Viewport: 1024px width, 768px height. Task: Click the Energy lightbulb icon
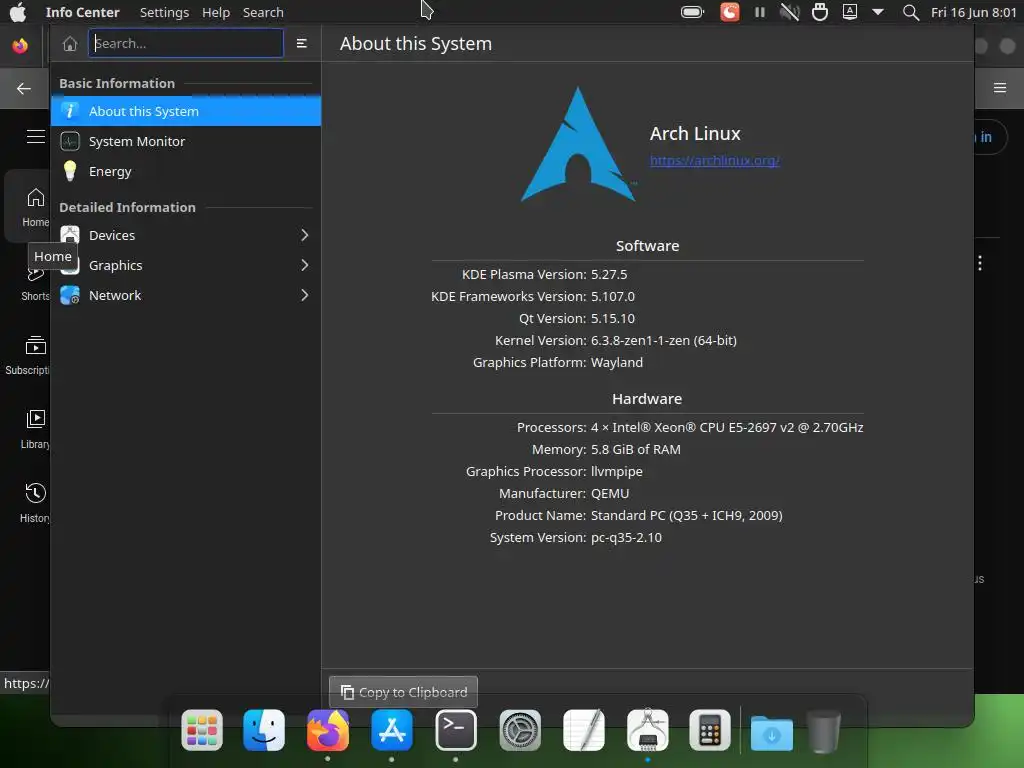pyautogui.click(x=70, y=171)
